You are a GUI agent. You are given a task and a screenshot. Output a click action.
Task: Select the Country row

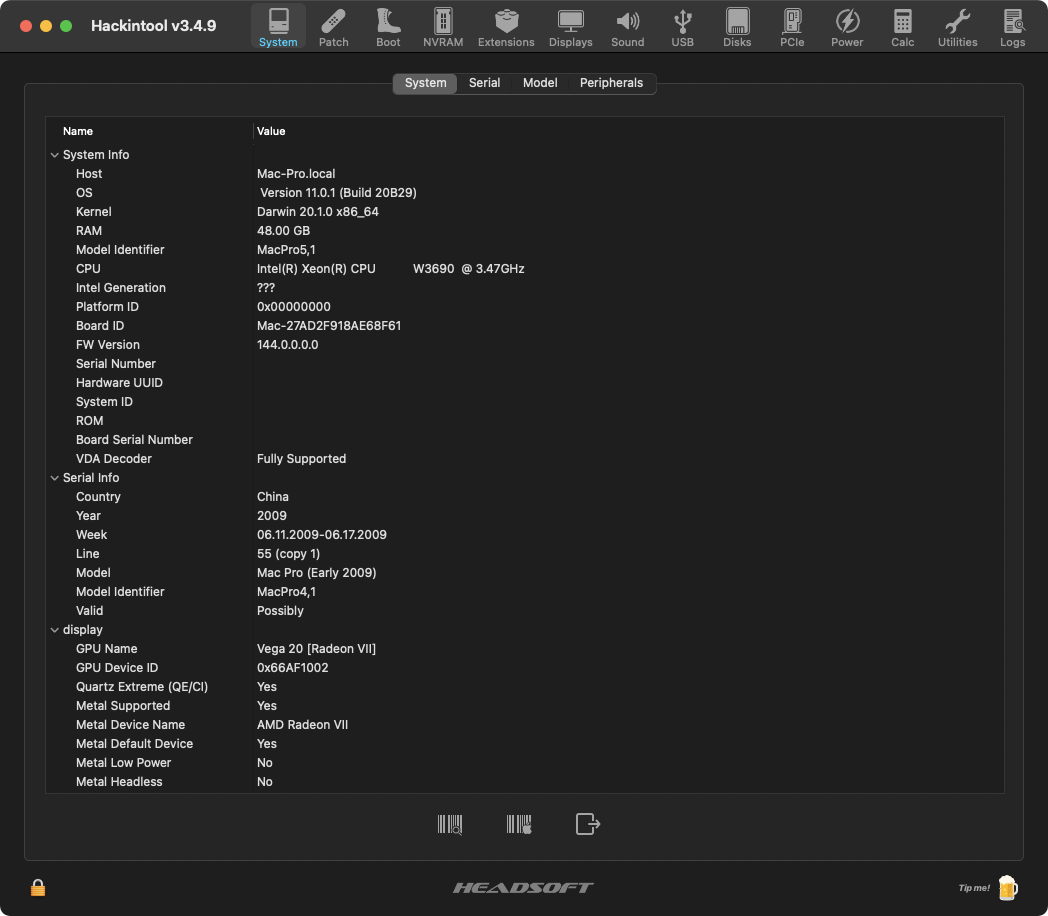[x=525, y=497]
